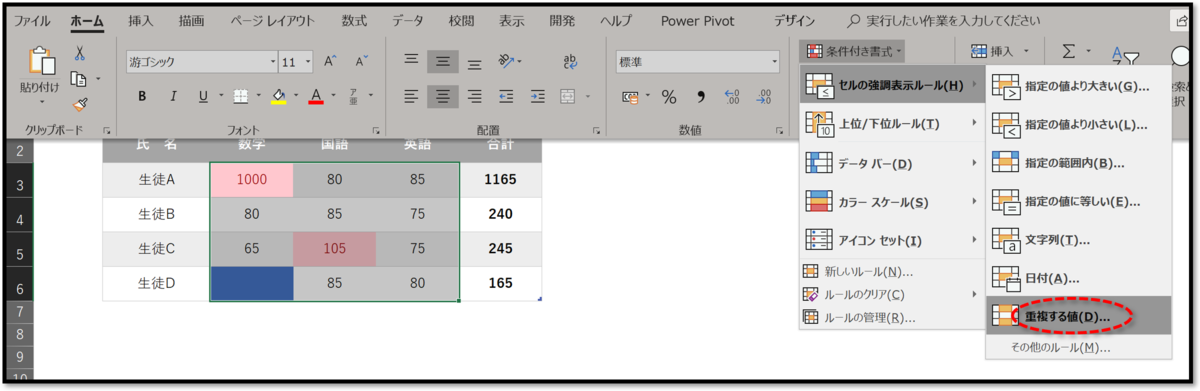Copy selection with the copy icon

(x=79, y=79)
